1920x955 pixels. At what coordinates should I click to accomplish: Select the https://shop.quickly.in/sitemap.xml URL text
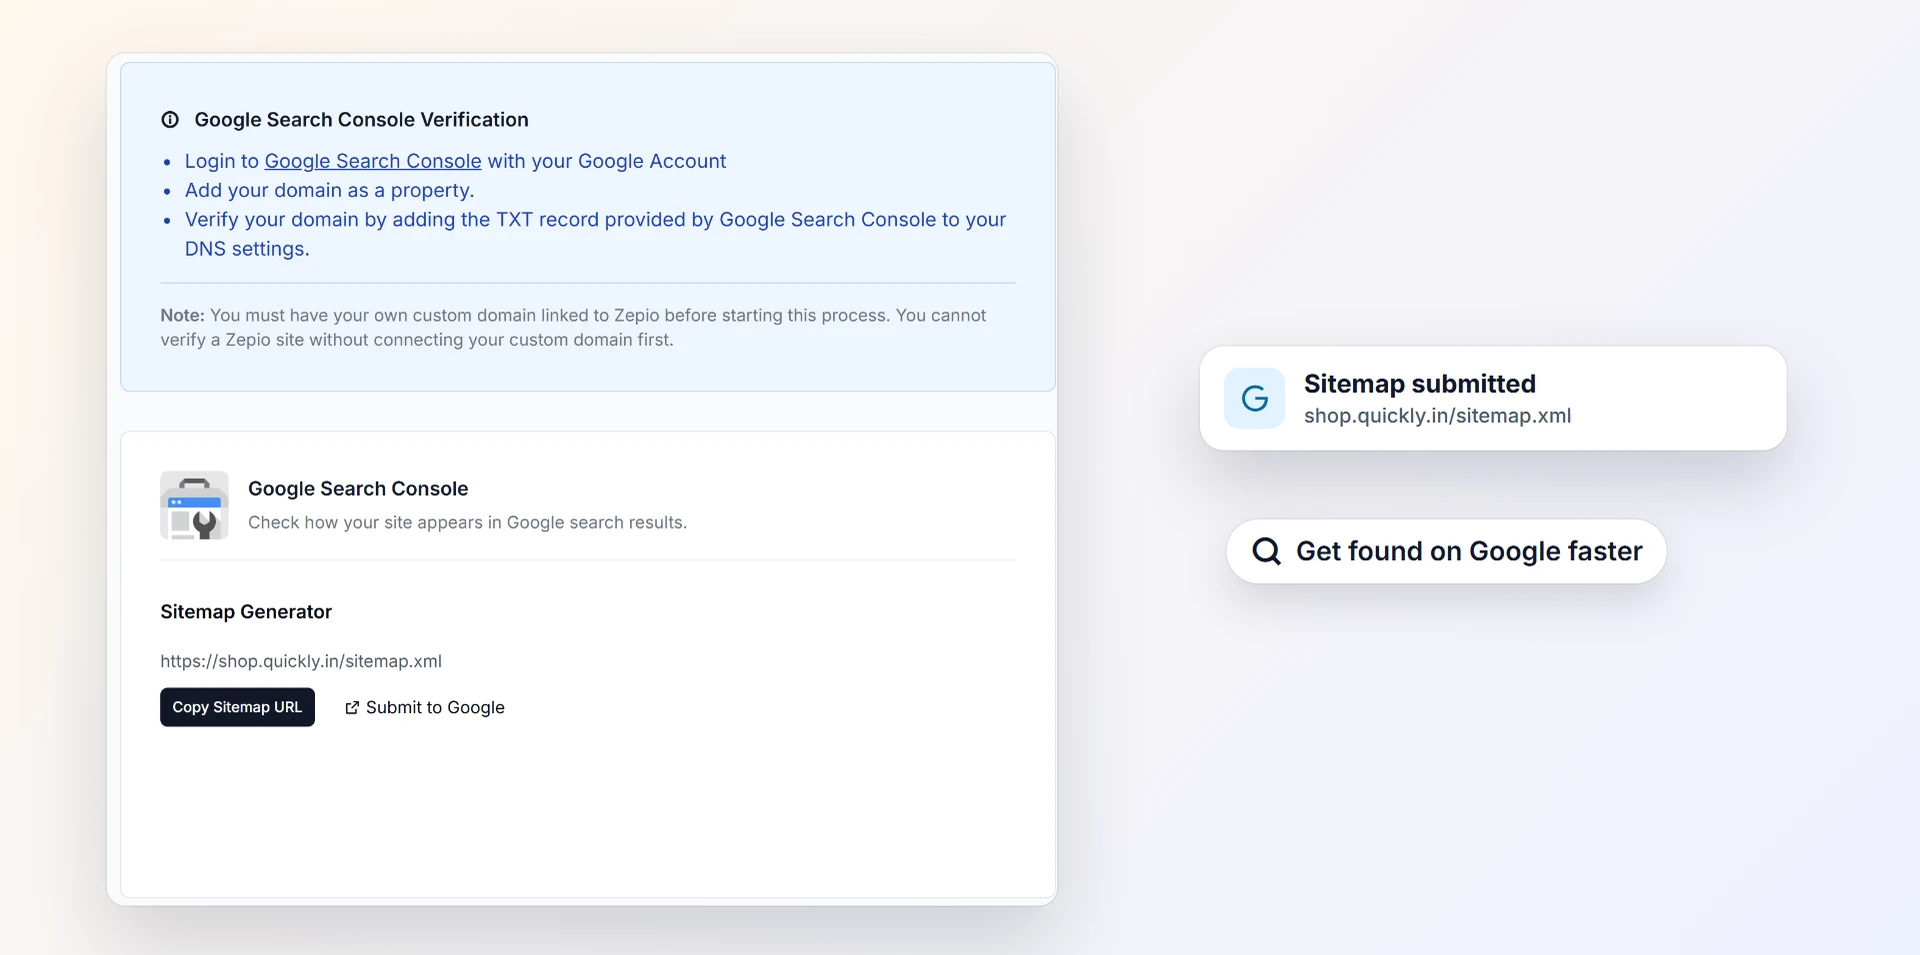[301, 661]
